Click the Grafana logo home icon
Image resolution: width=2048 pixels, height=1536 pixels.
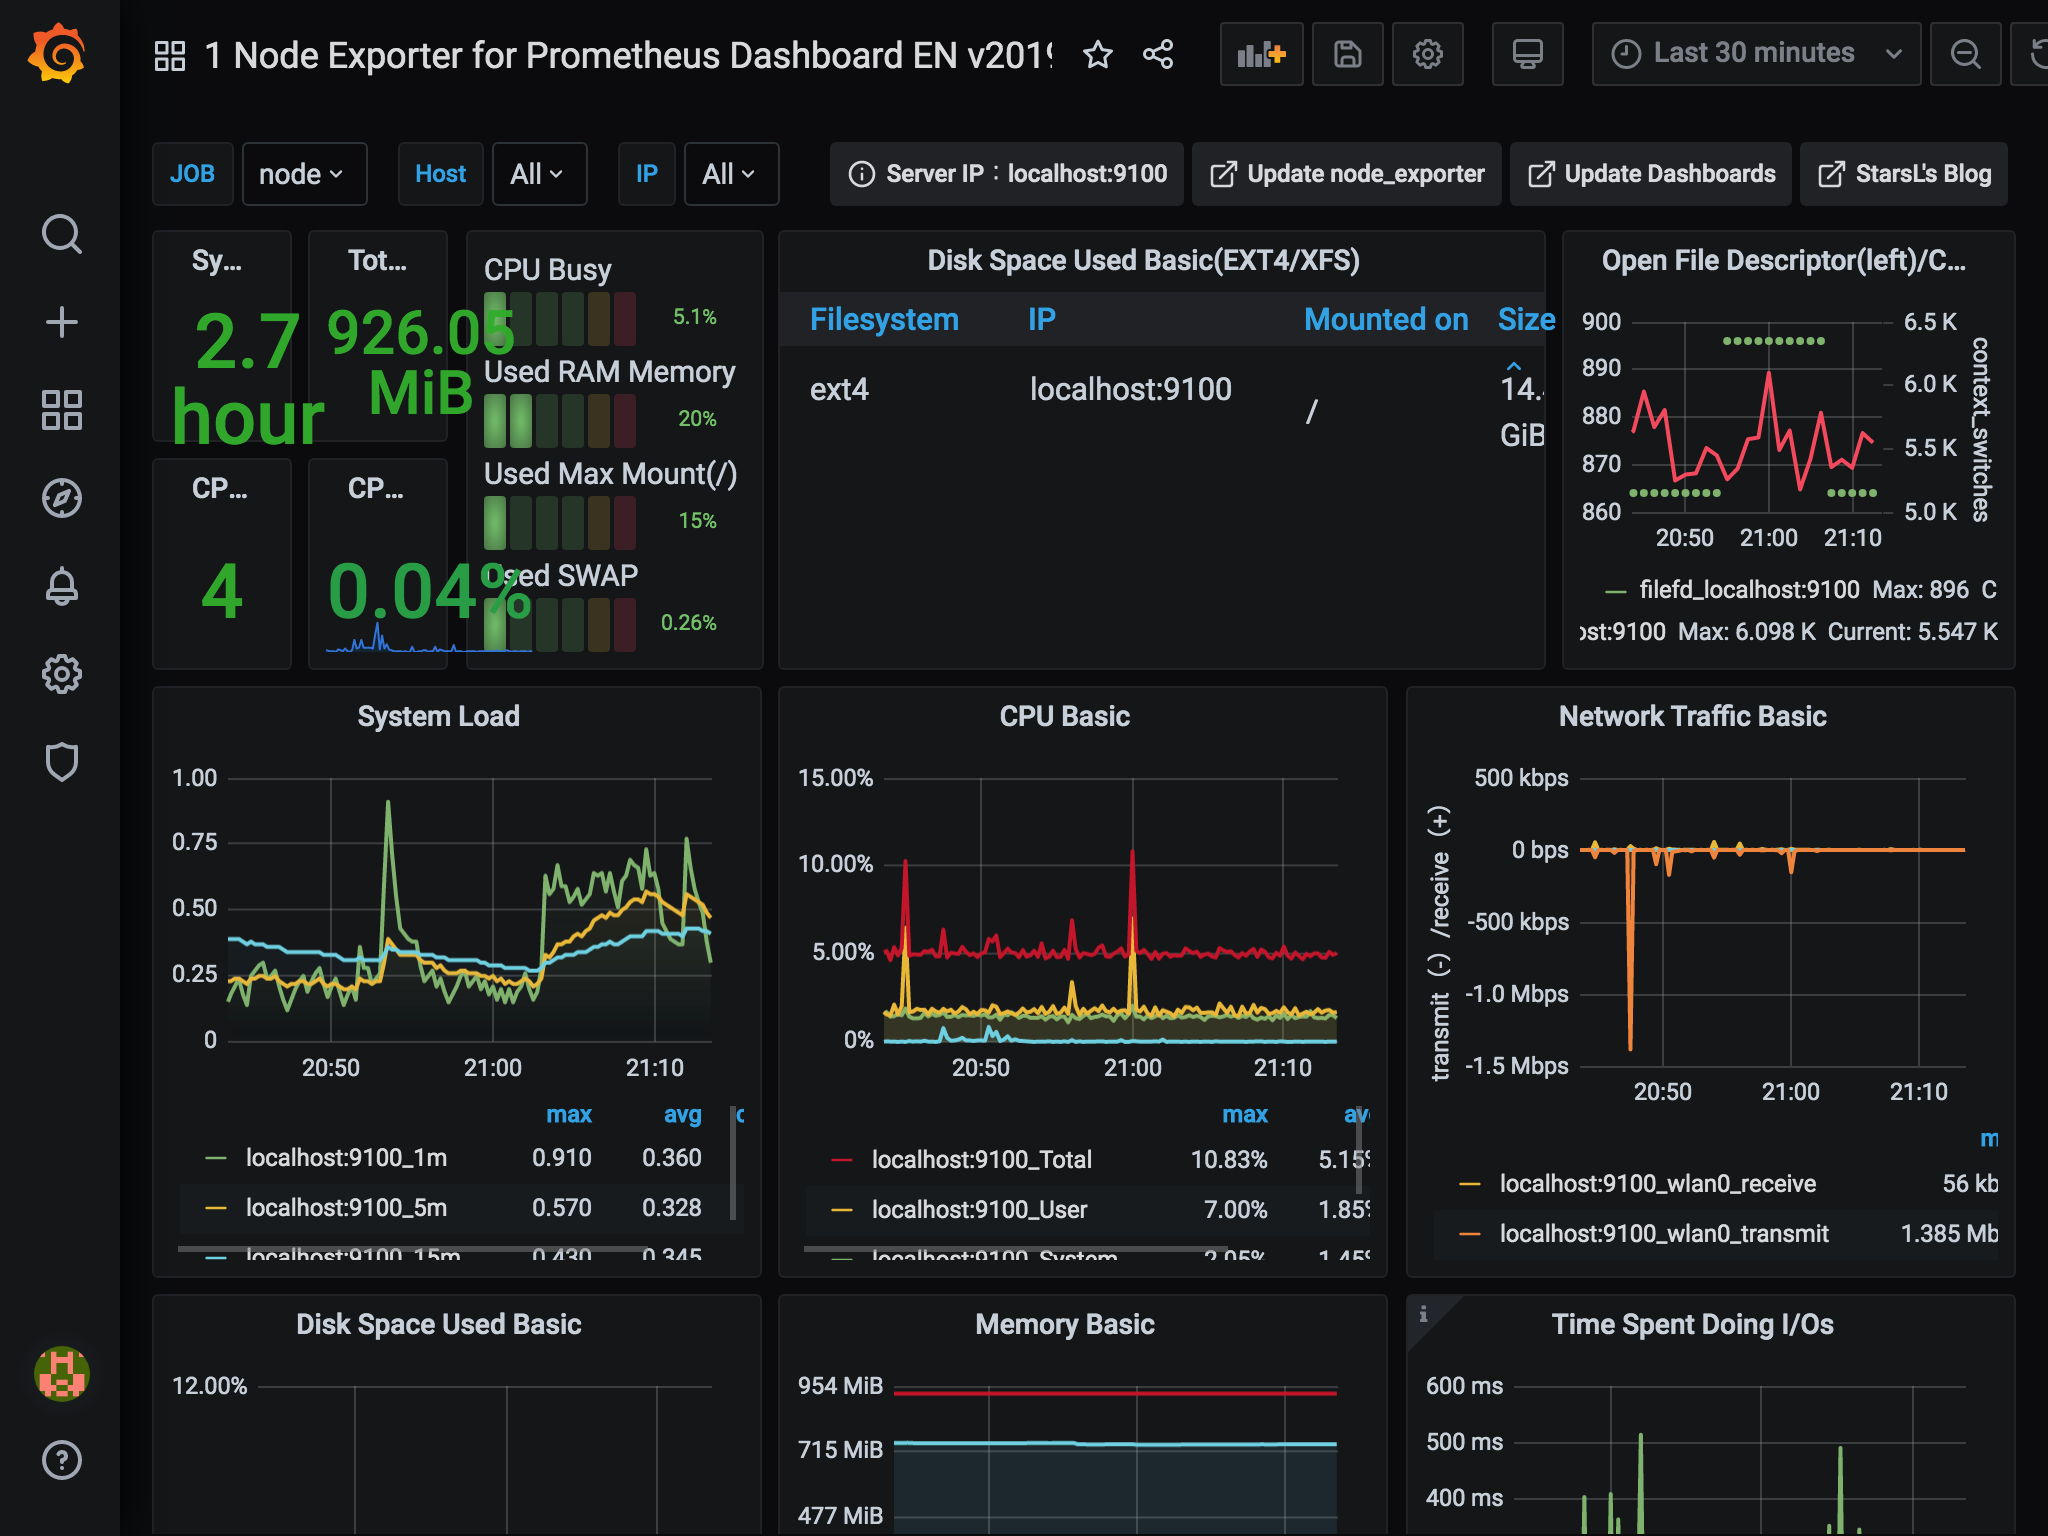[58, 54]
